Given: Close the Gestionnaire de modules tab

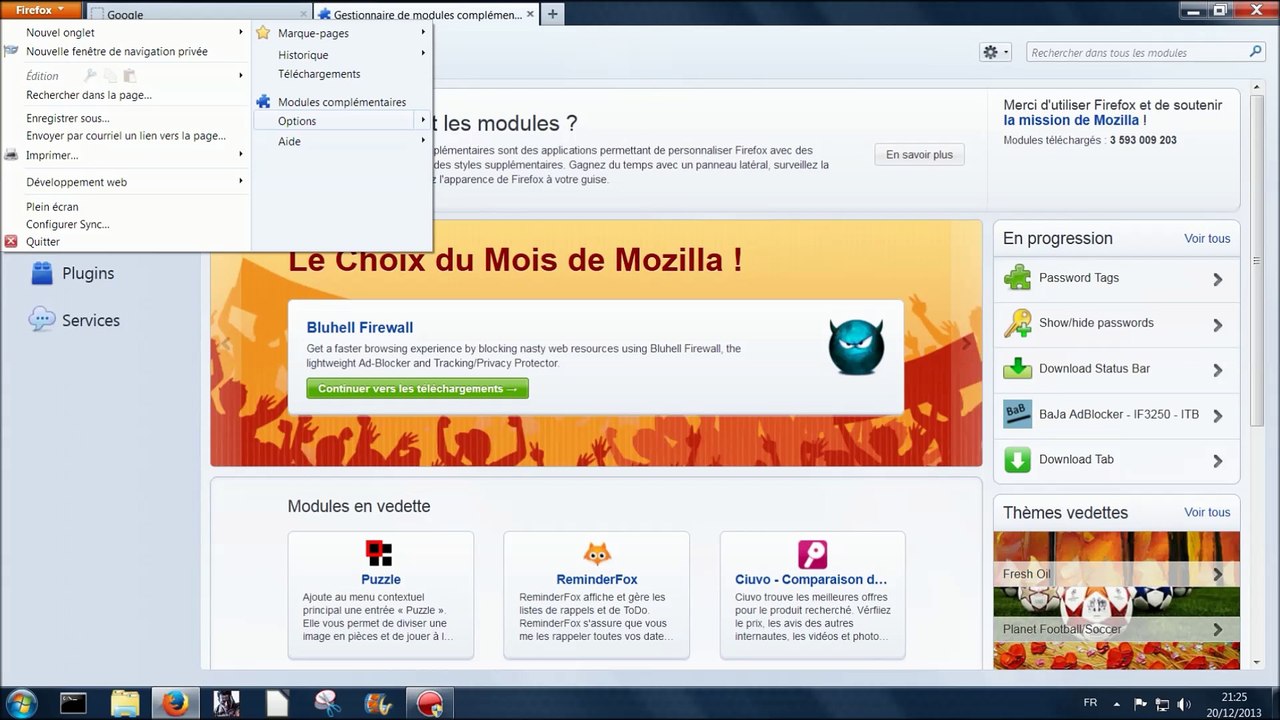Looking at the screenshot, I should [x=528, y=15].
